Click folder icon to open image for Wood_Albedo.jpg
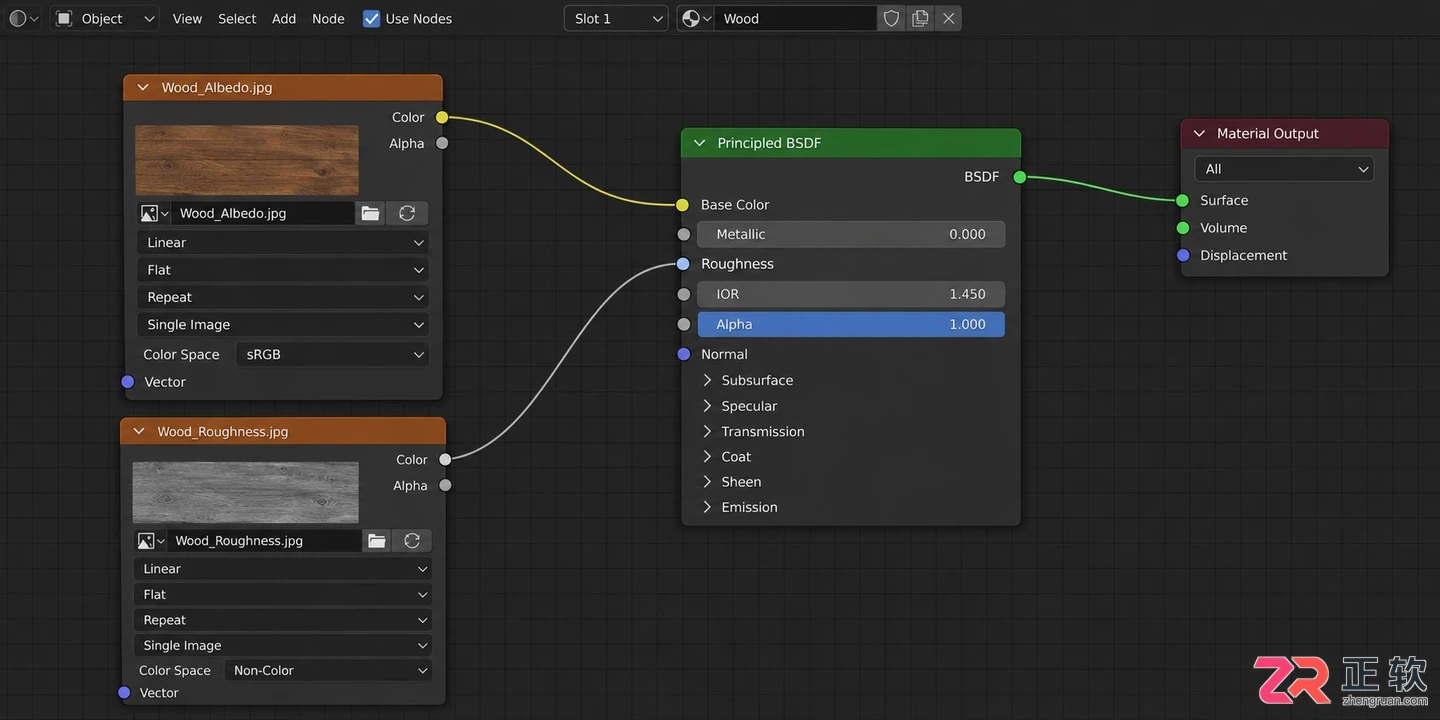Image resolution: width=1440 pixels, height=720 pixels. (x=371, y=213)
